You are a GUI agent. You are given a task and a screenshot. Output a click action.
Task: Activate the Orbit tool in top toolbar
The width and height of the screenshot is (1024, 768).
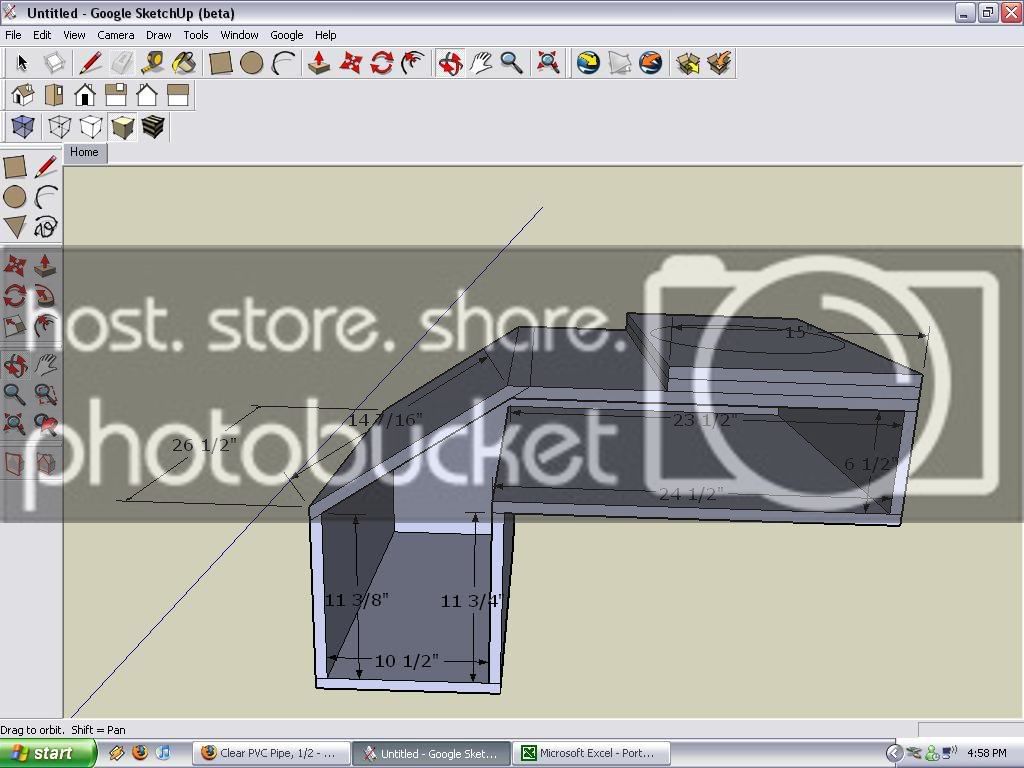450,63
